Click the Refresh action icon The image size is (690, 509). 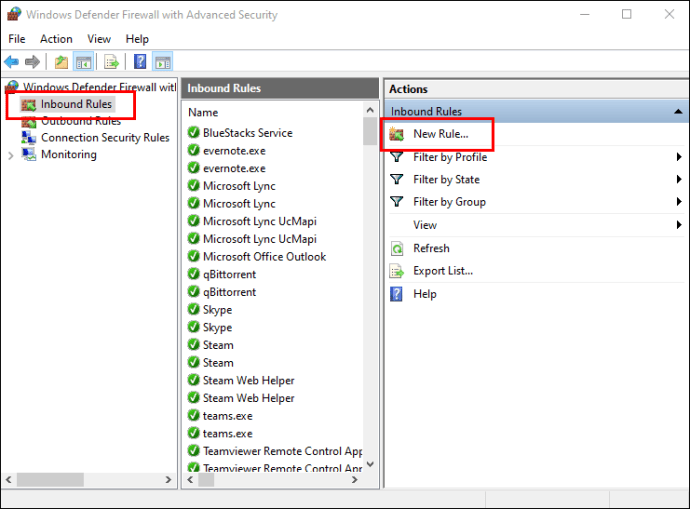tap(397, 249)
